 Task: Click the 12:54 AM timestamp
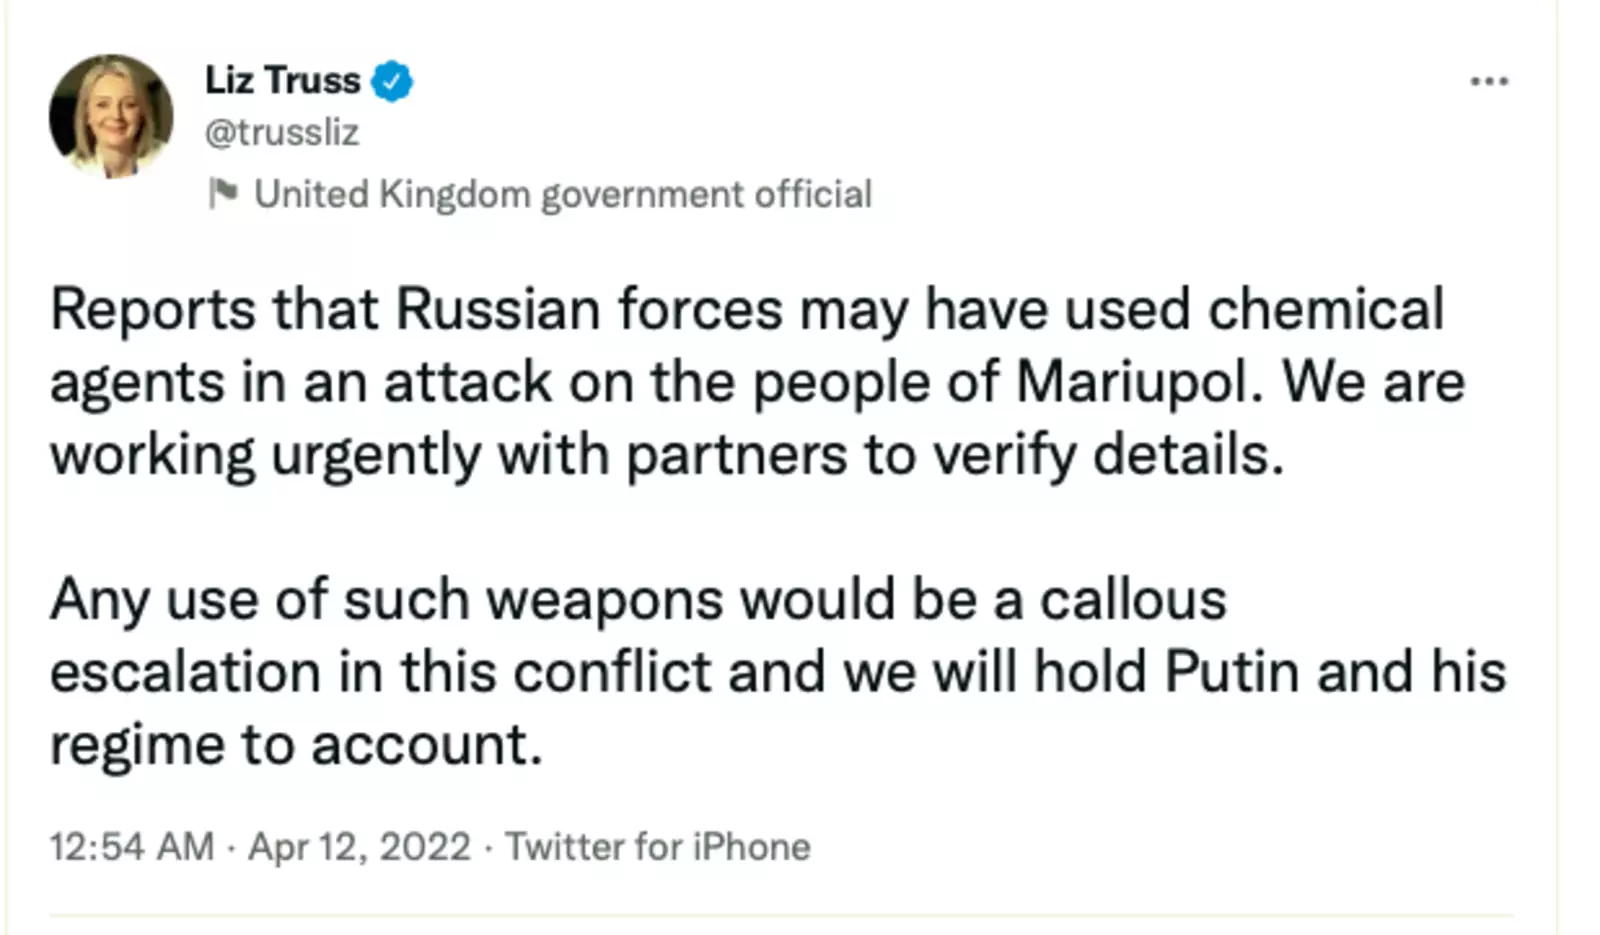(x=132, y=847)
